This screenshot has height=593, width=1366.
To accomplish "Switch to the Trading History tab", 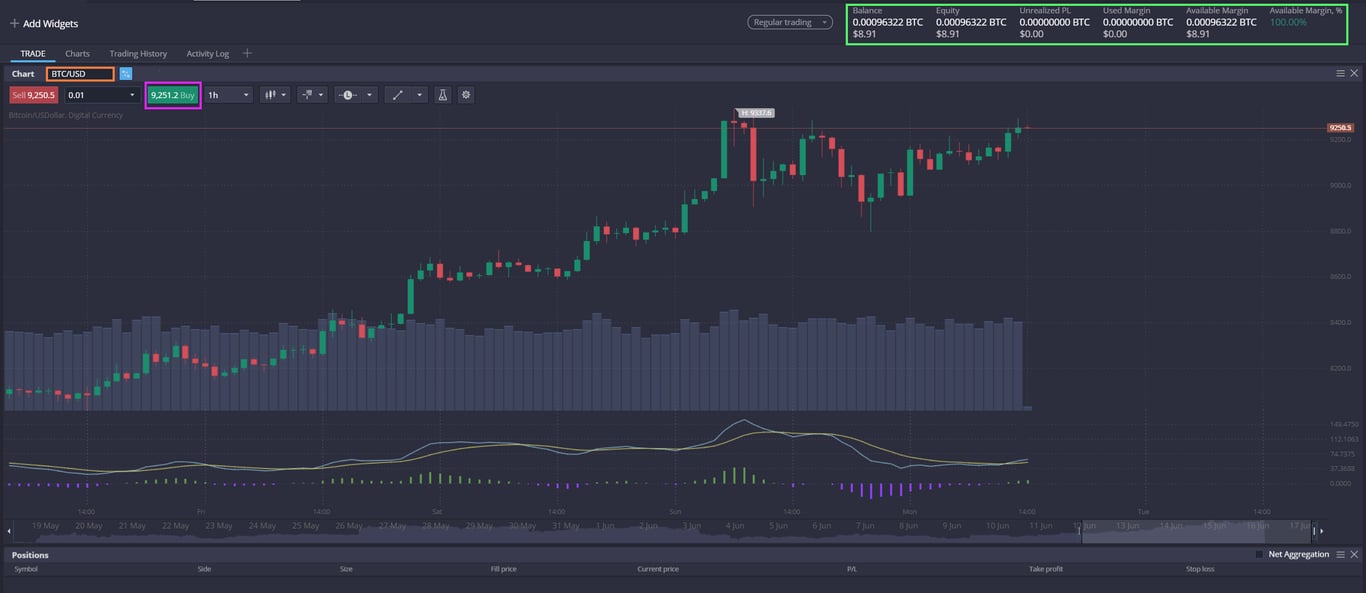I will click(x=139, y=53).
